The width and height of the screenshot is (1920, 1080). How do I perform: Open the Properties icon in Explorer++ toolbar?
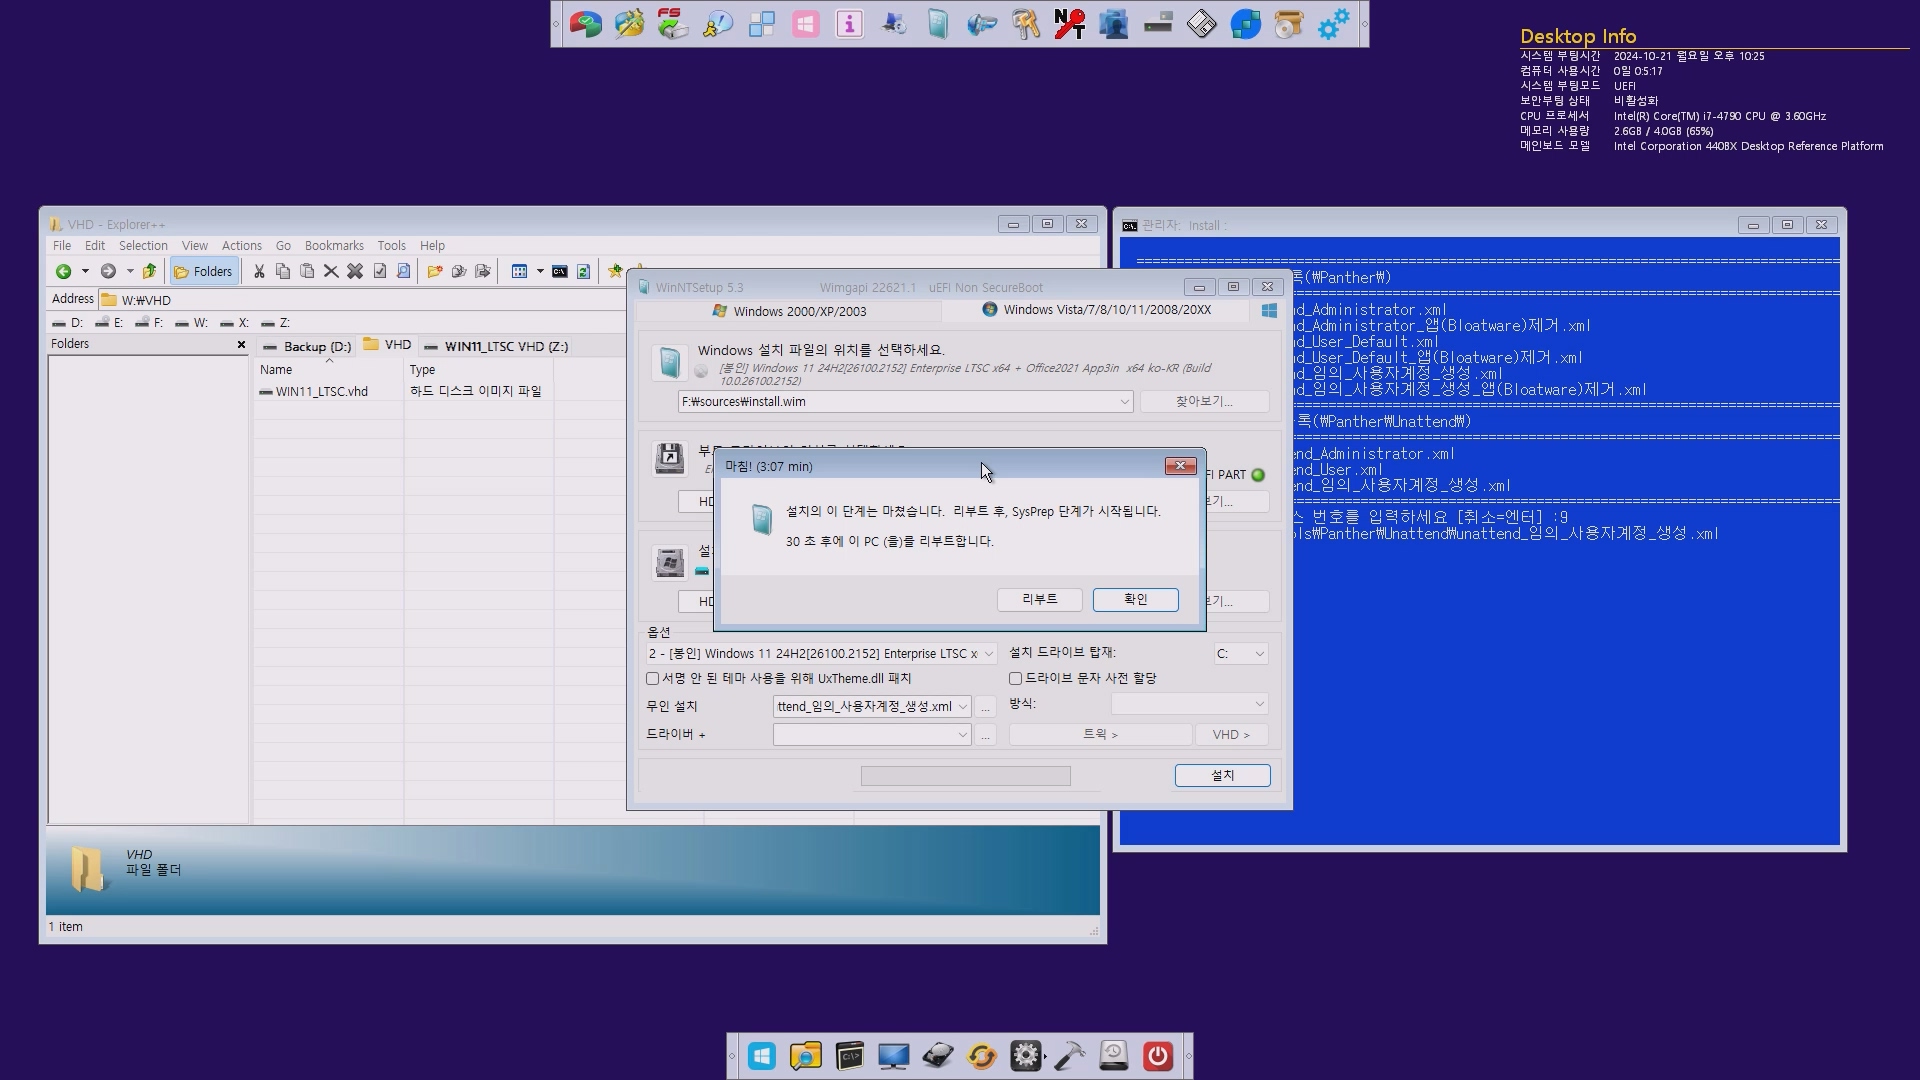379,271
